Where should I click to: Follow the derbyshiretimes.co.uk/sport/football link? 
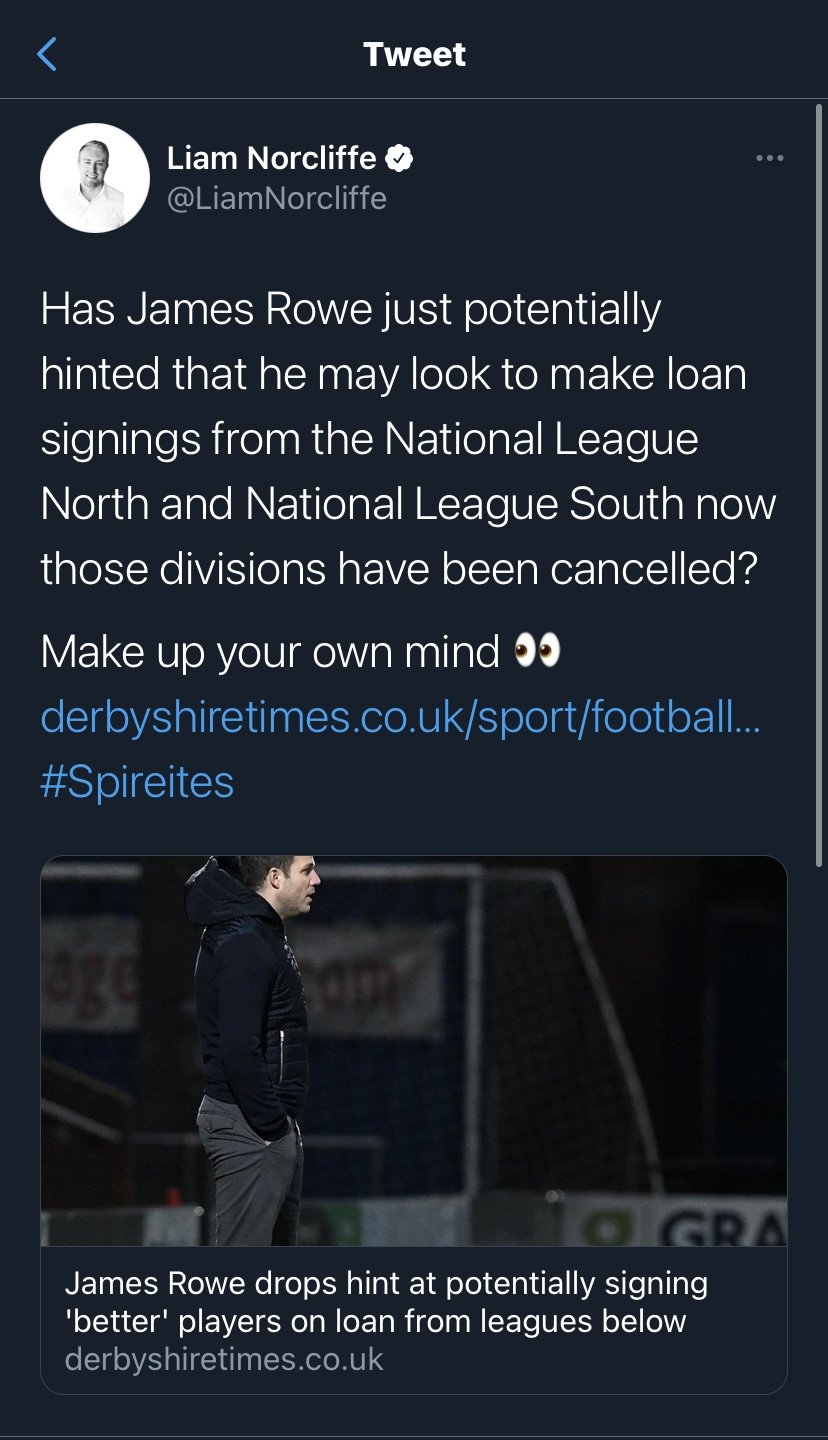(400, 717)
